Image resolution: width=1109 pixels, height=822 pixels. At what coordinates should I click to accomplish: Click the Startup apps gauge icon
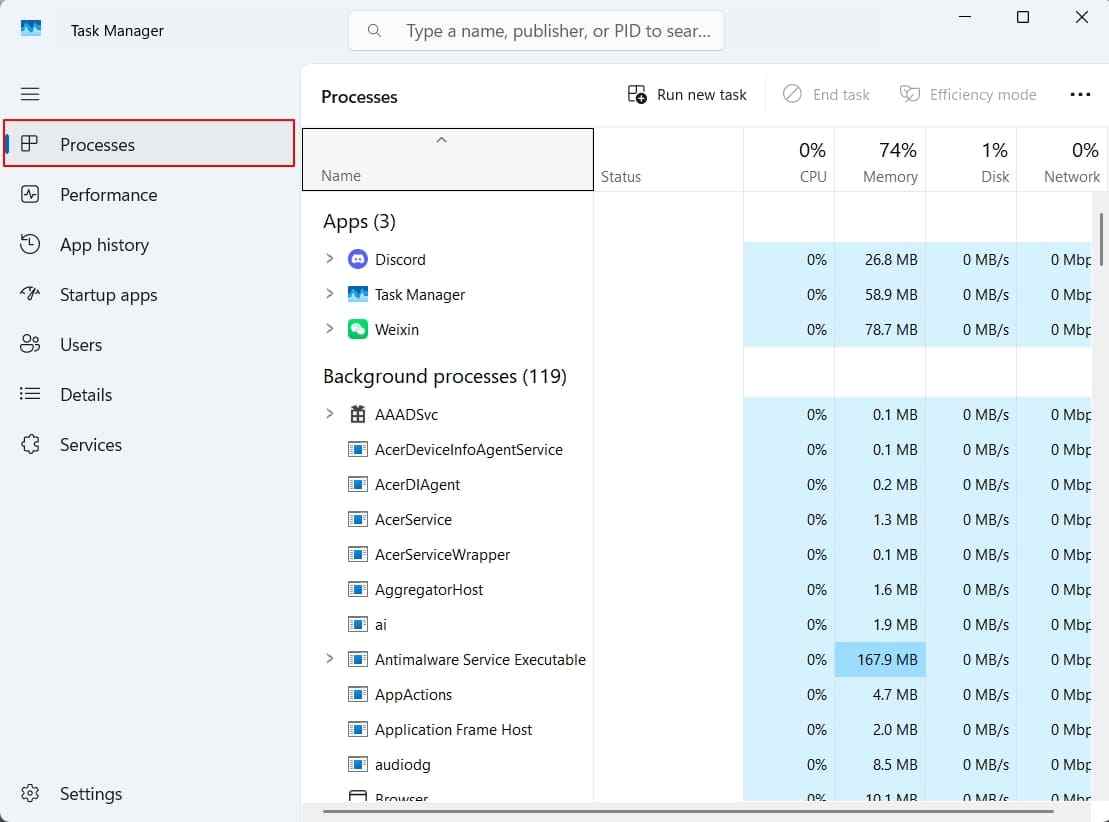[30, 294]
